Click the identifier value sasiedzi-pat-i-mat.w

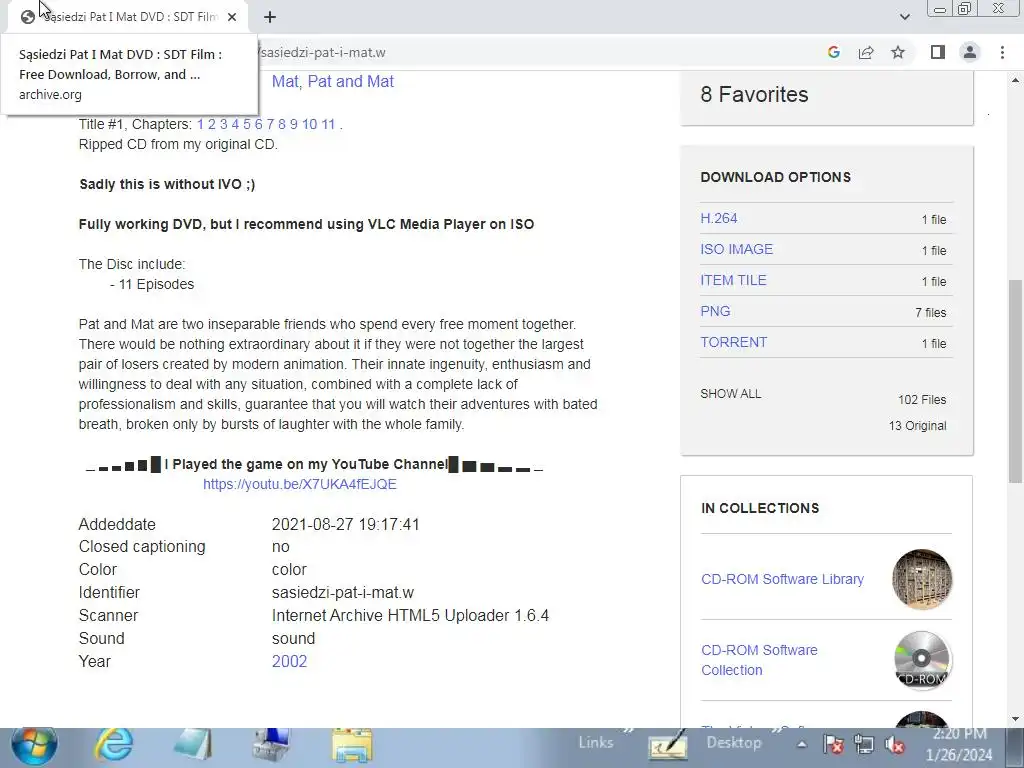(343, 593)
